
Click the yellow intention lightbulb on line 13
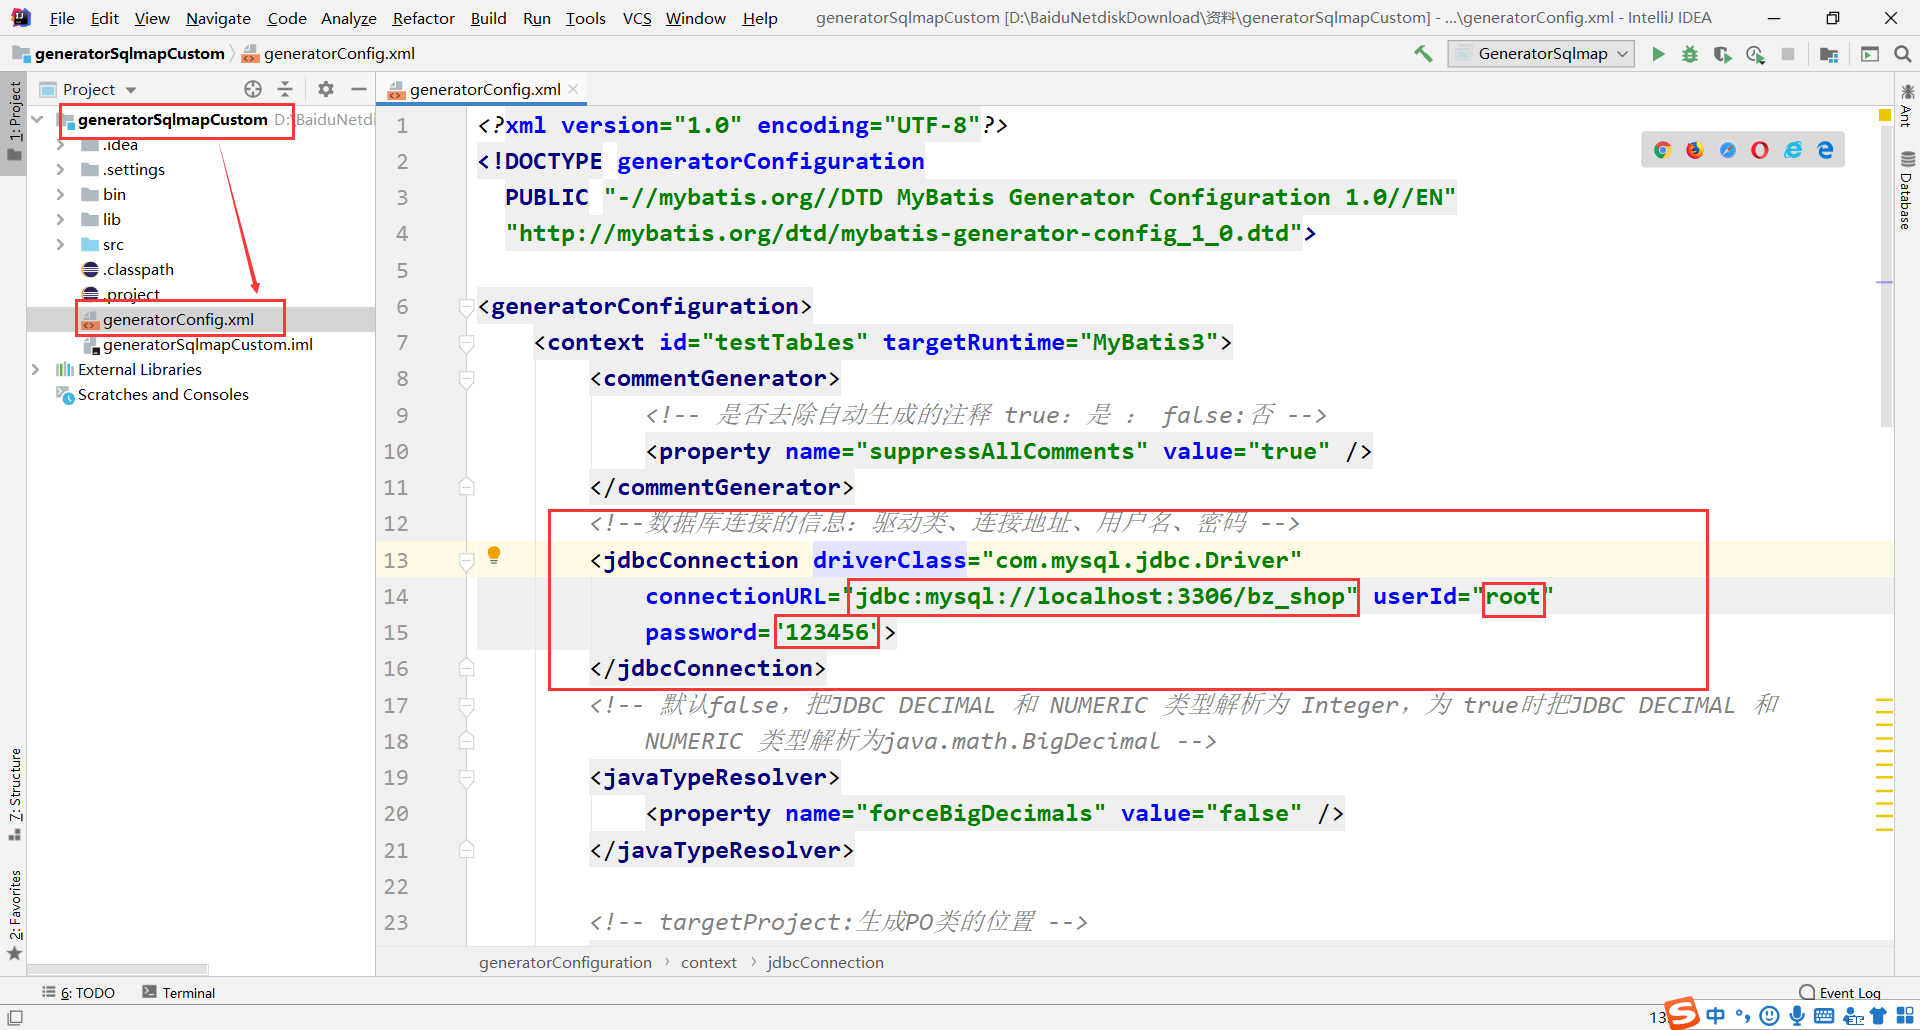(x=494, y=556)
